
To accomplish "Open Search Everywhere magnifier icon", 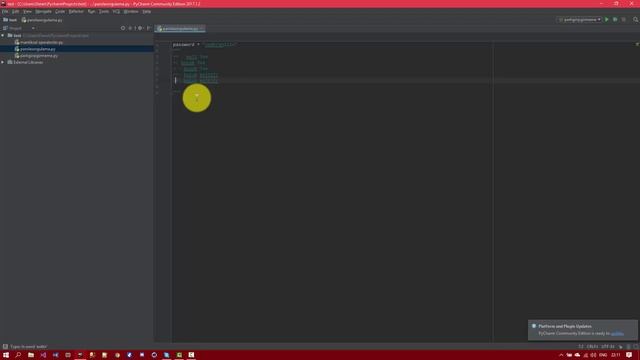I will point(636,20).
